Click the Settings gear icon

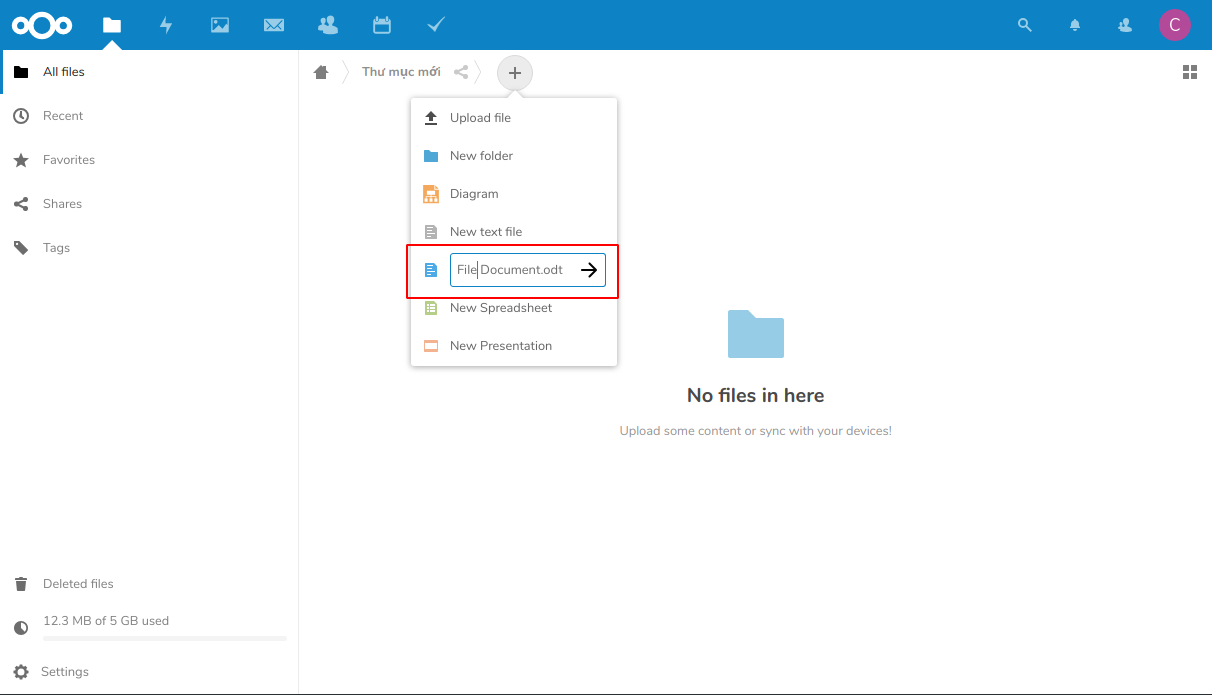pyautogui.click(x=21, y=672)
